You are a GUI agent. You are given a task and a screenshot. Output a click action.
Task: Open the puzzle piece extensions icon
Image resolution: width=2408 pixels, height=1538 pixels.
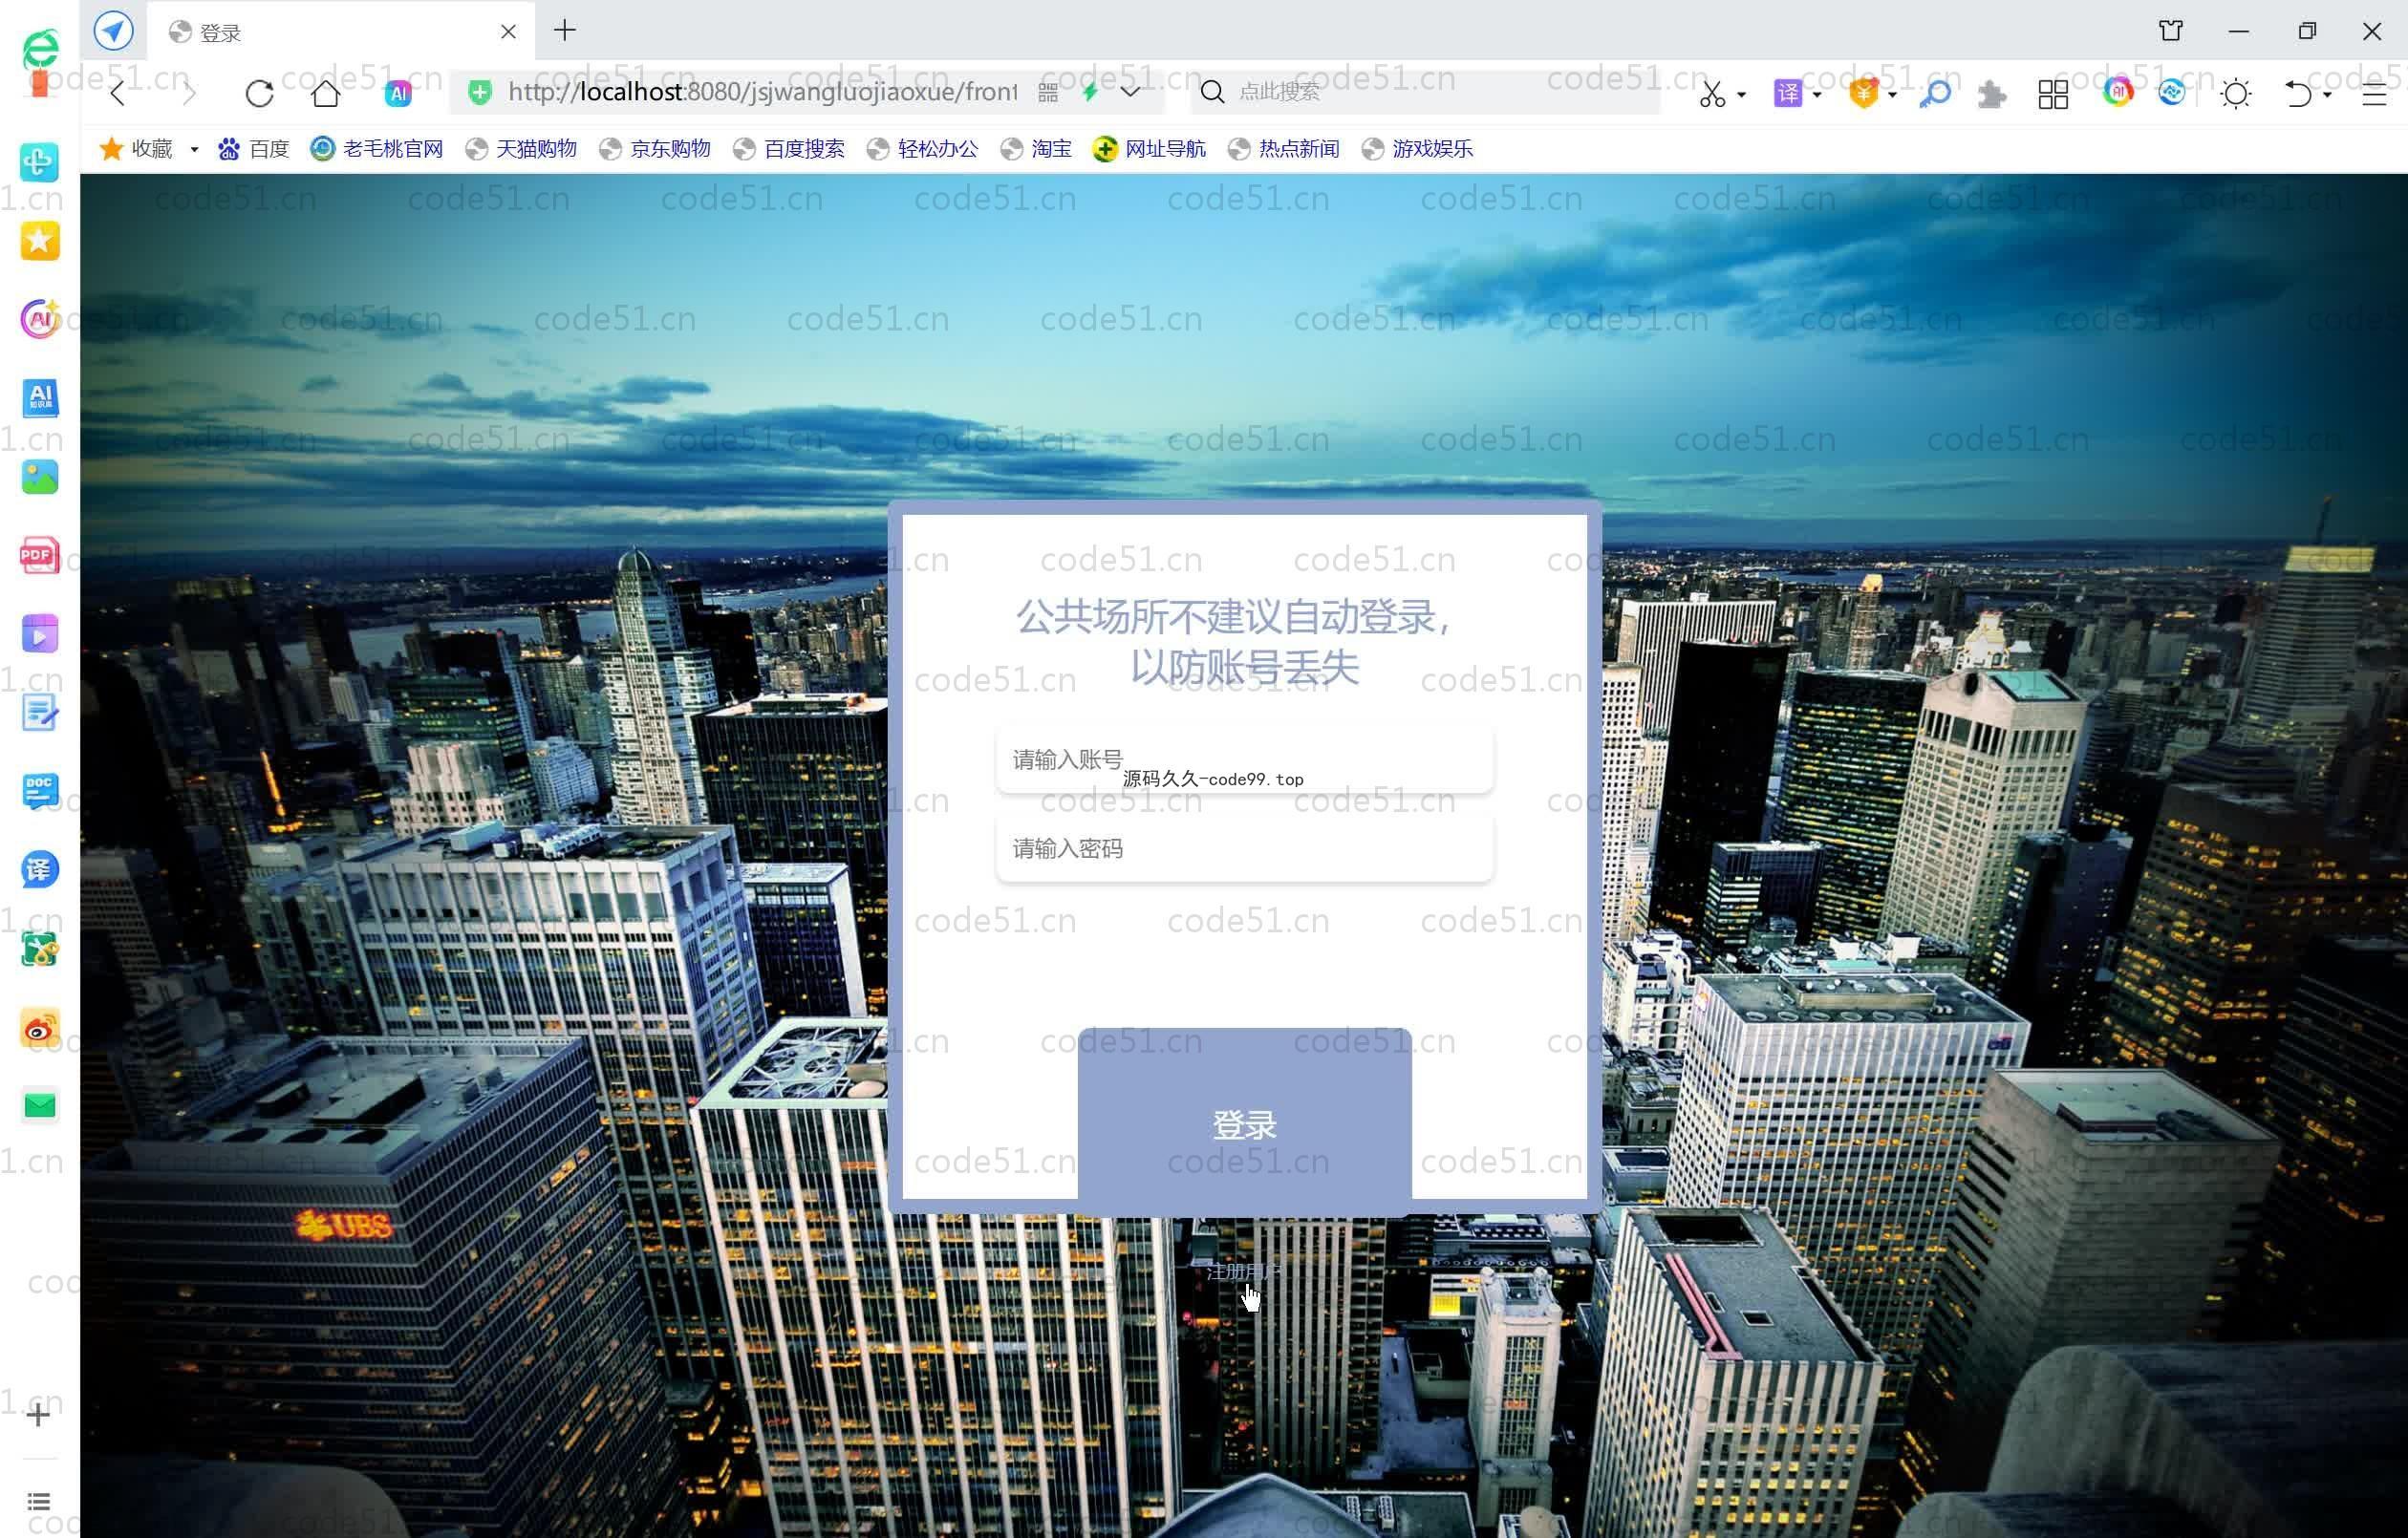coord(1992,94)
